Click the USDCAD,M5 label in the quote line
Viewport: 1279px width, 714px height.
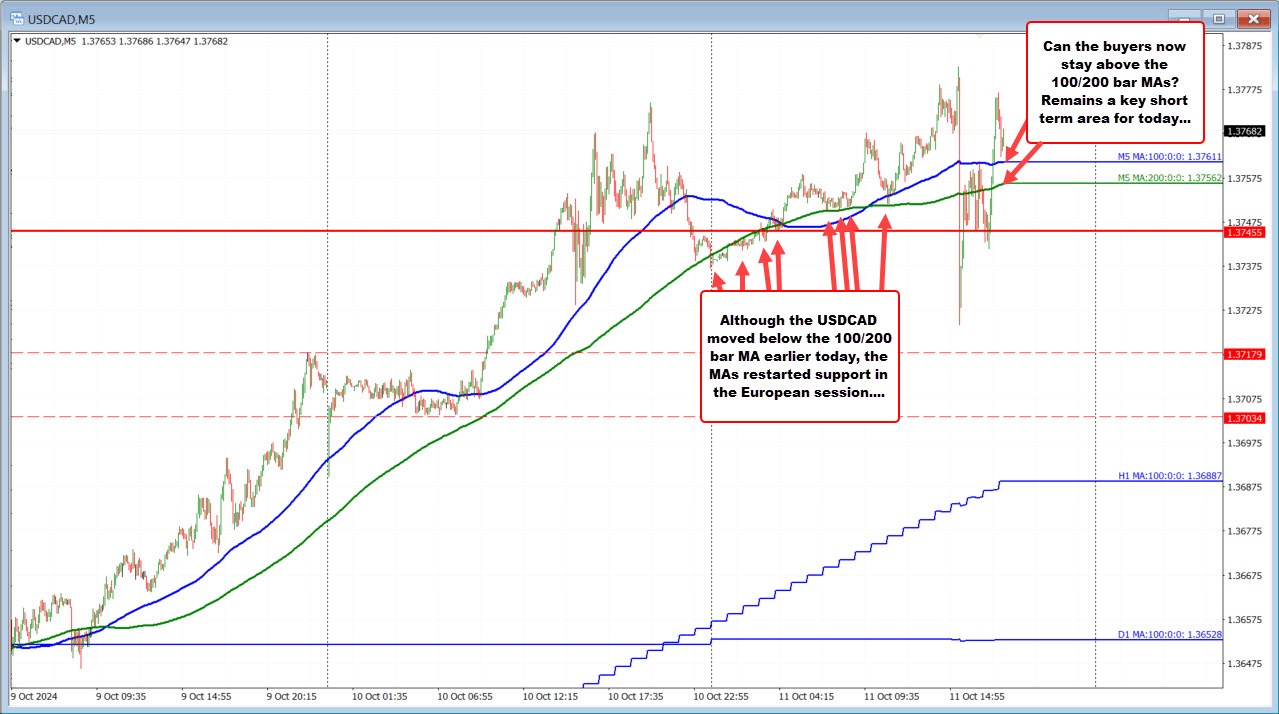tap(50, 41)
